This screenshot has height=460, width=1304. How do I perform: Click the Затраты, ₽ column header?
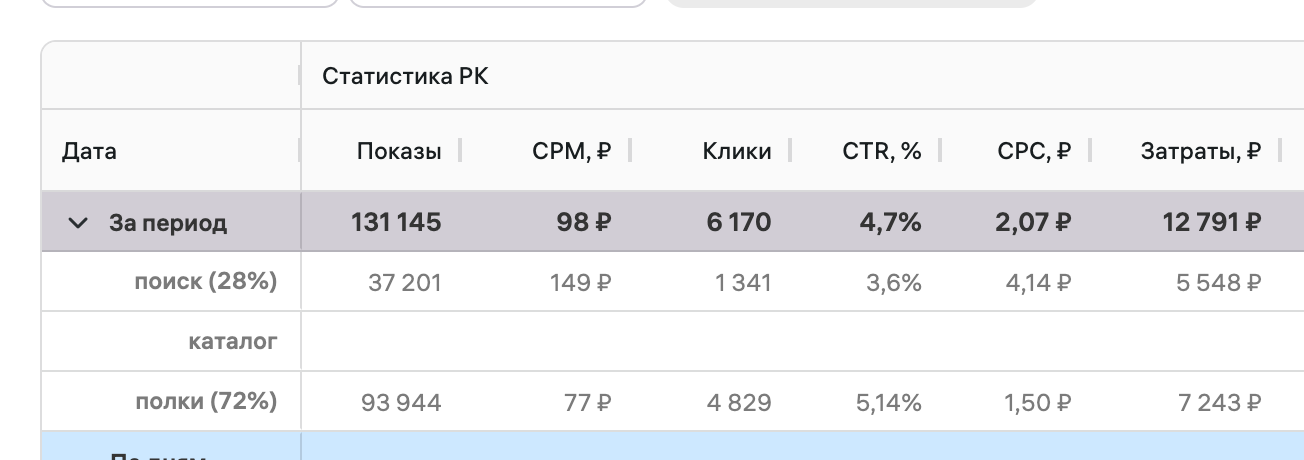click(x=1200, y=151)
